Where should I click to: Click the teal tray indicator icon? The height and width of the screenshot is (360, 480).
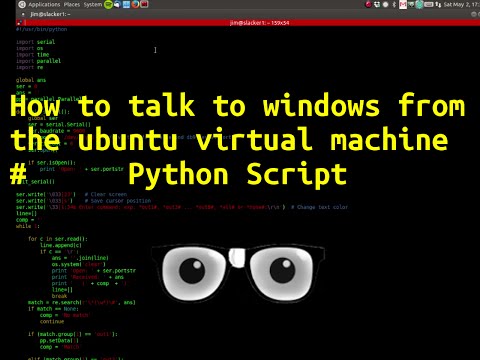click(x=419, y=4)
